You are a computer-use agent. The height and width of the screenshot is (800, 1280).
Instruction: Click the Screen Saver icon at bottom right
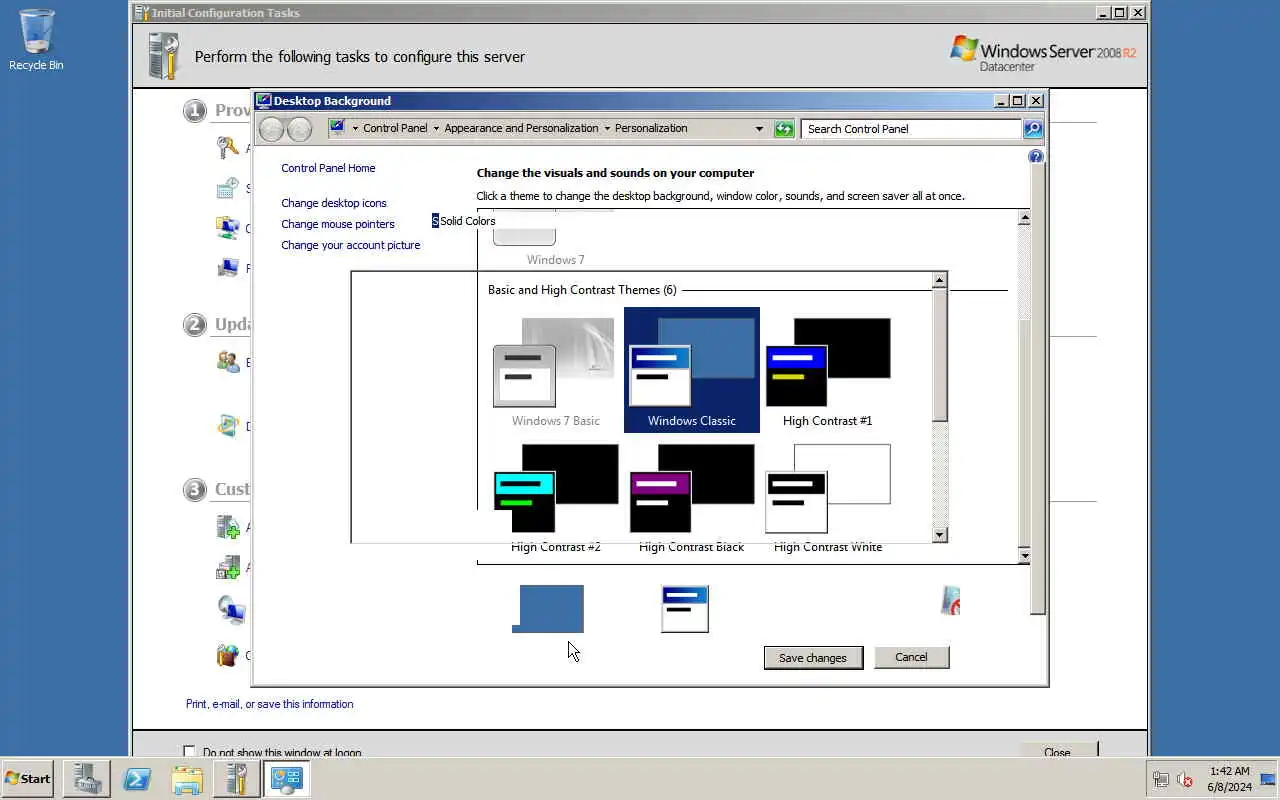pyautogui.click(x=950, y=600)
